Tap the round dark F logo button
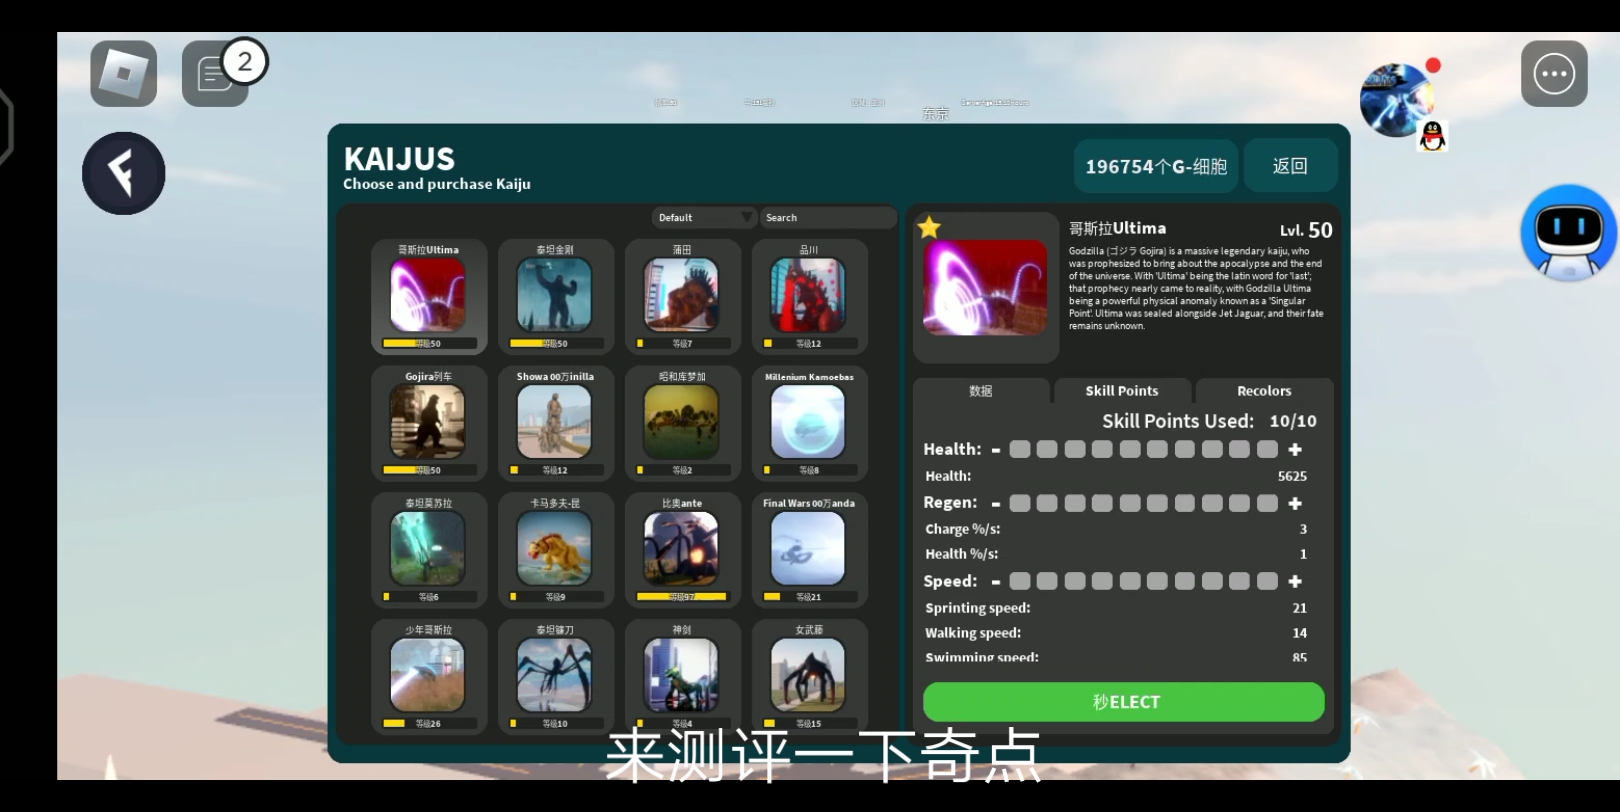1620x812 pixels. click(123, 173)
